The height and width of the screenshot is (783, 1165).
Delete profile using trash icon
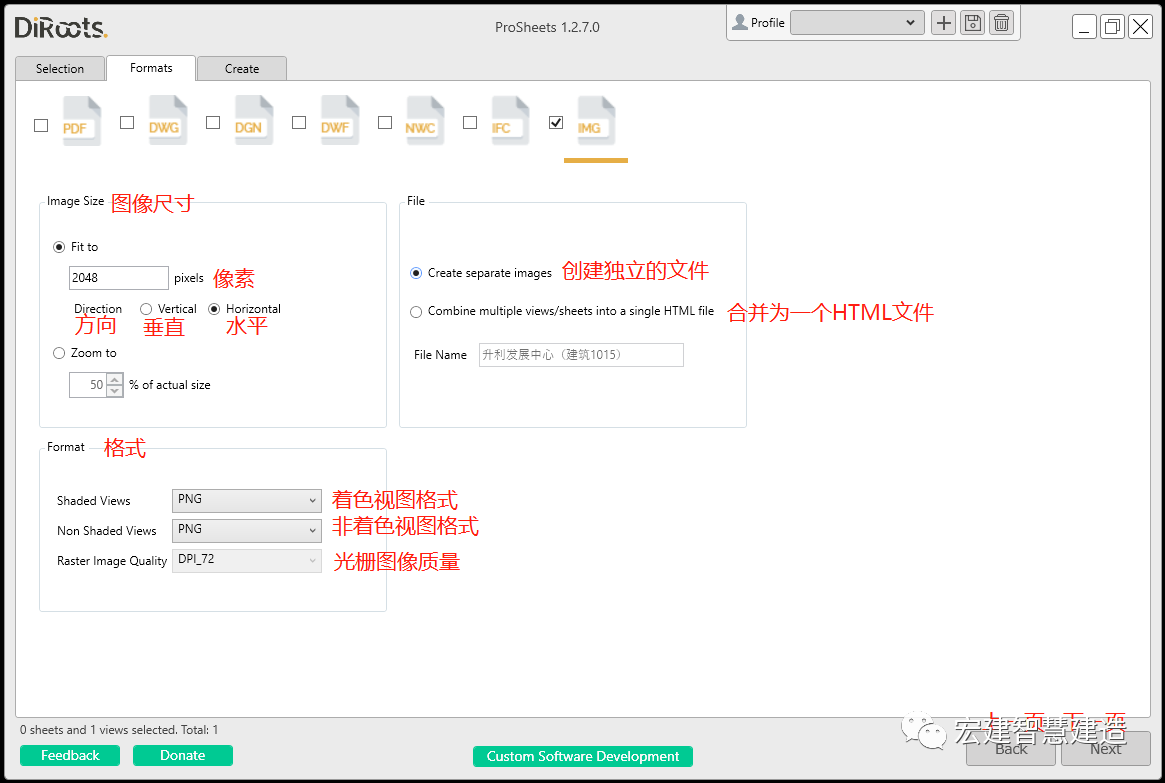pyautogui.click(x=1002, y=23)
